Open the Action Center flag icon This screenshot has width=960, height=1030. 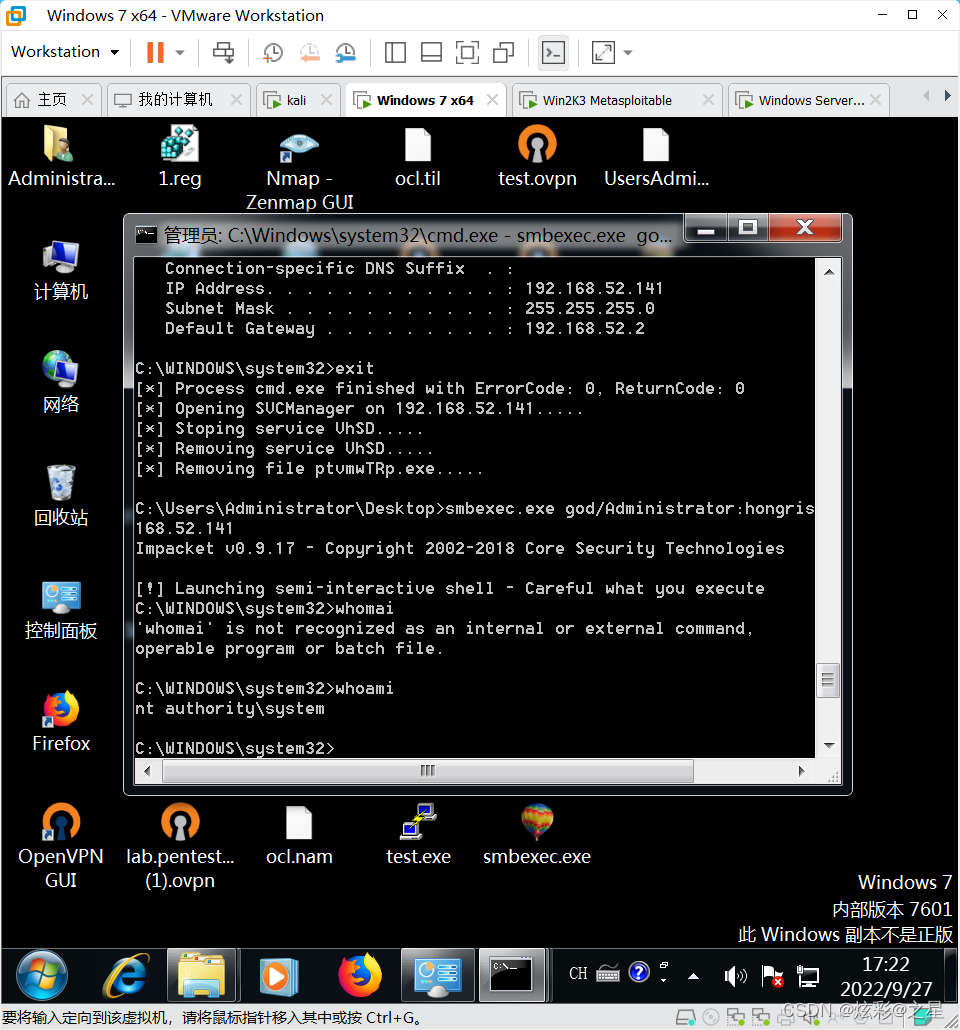[772, 976]
